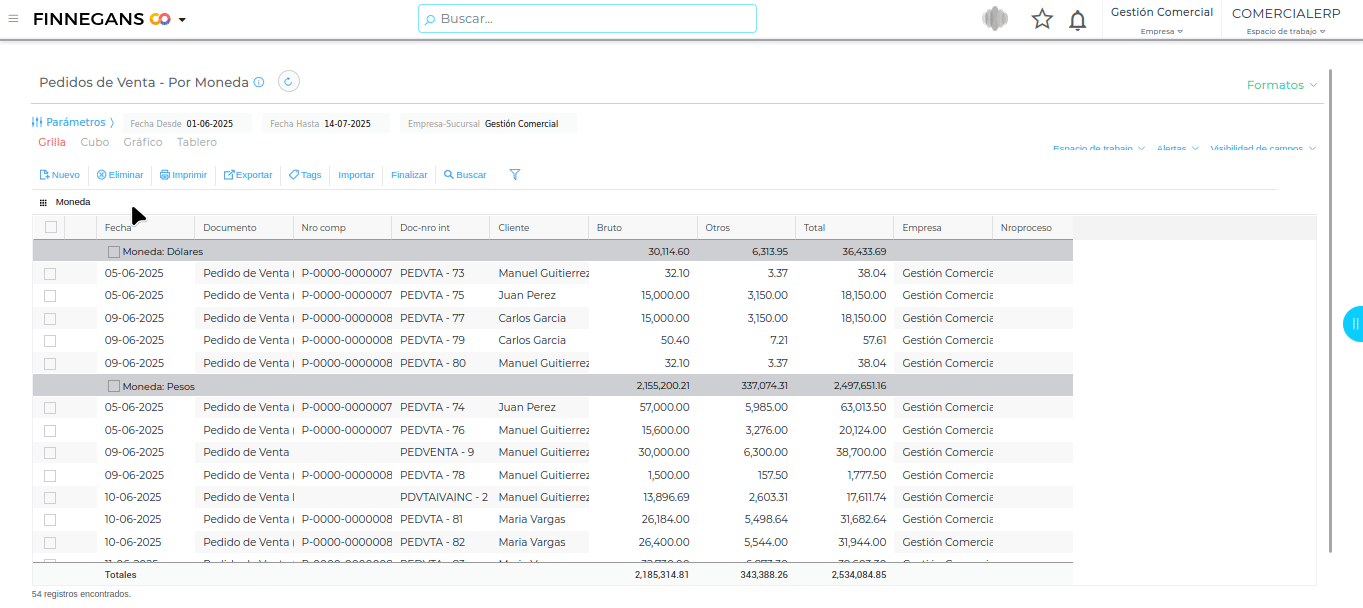Click the info icon beside report title

[259, 83]
